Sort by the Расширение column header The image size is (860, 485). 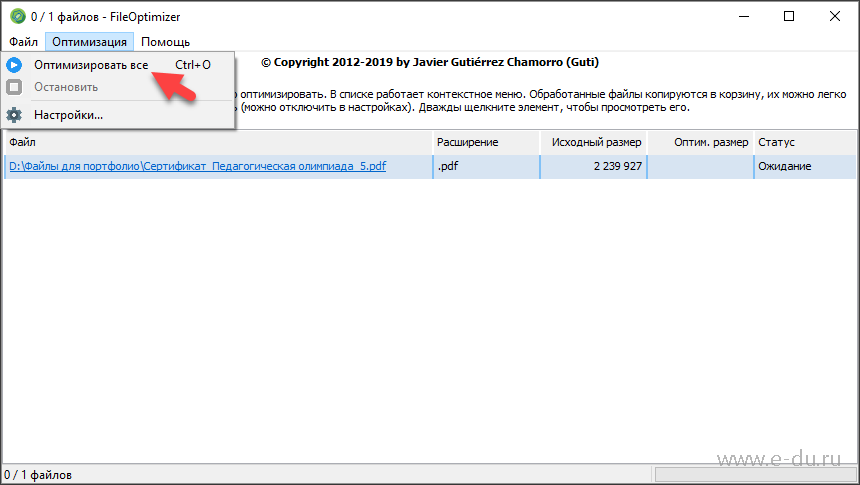486,142
